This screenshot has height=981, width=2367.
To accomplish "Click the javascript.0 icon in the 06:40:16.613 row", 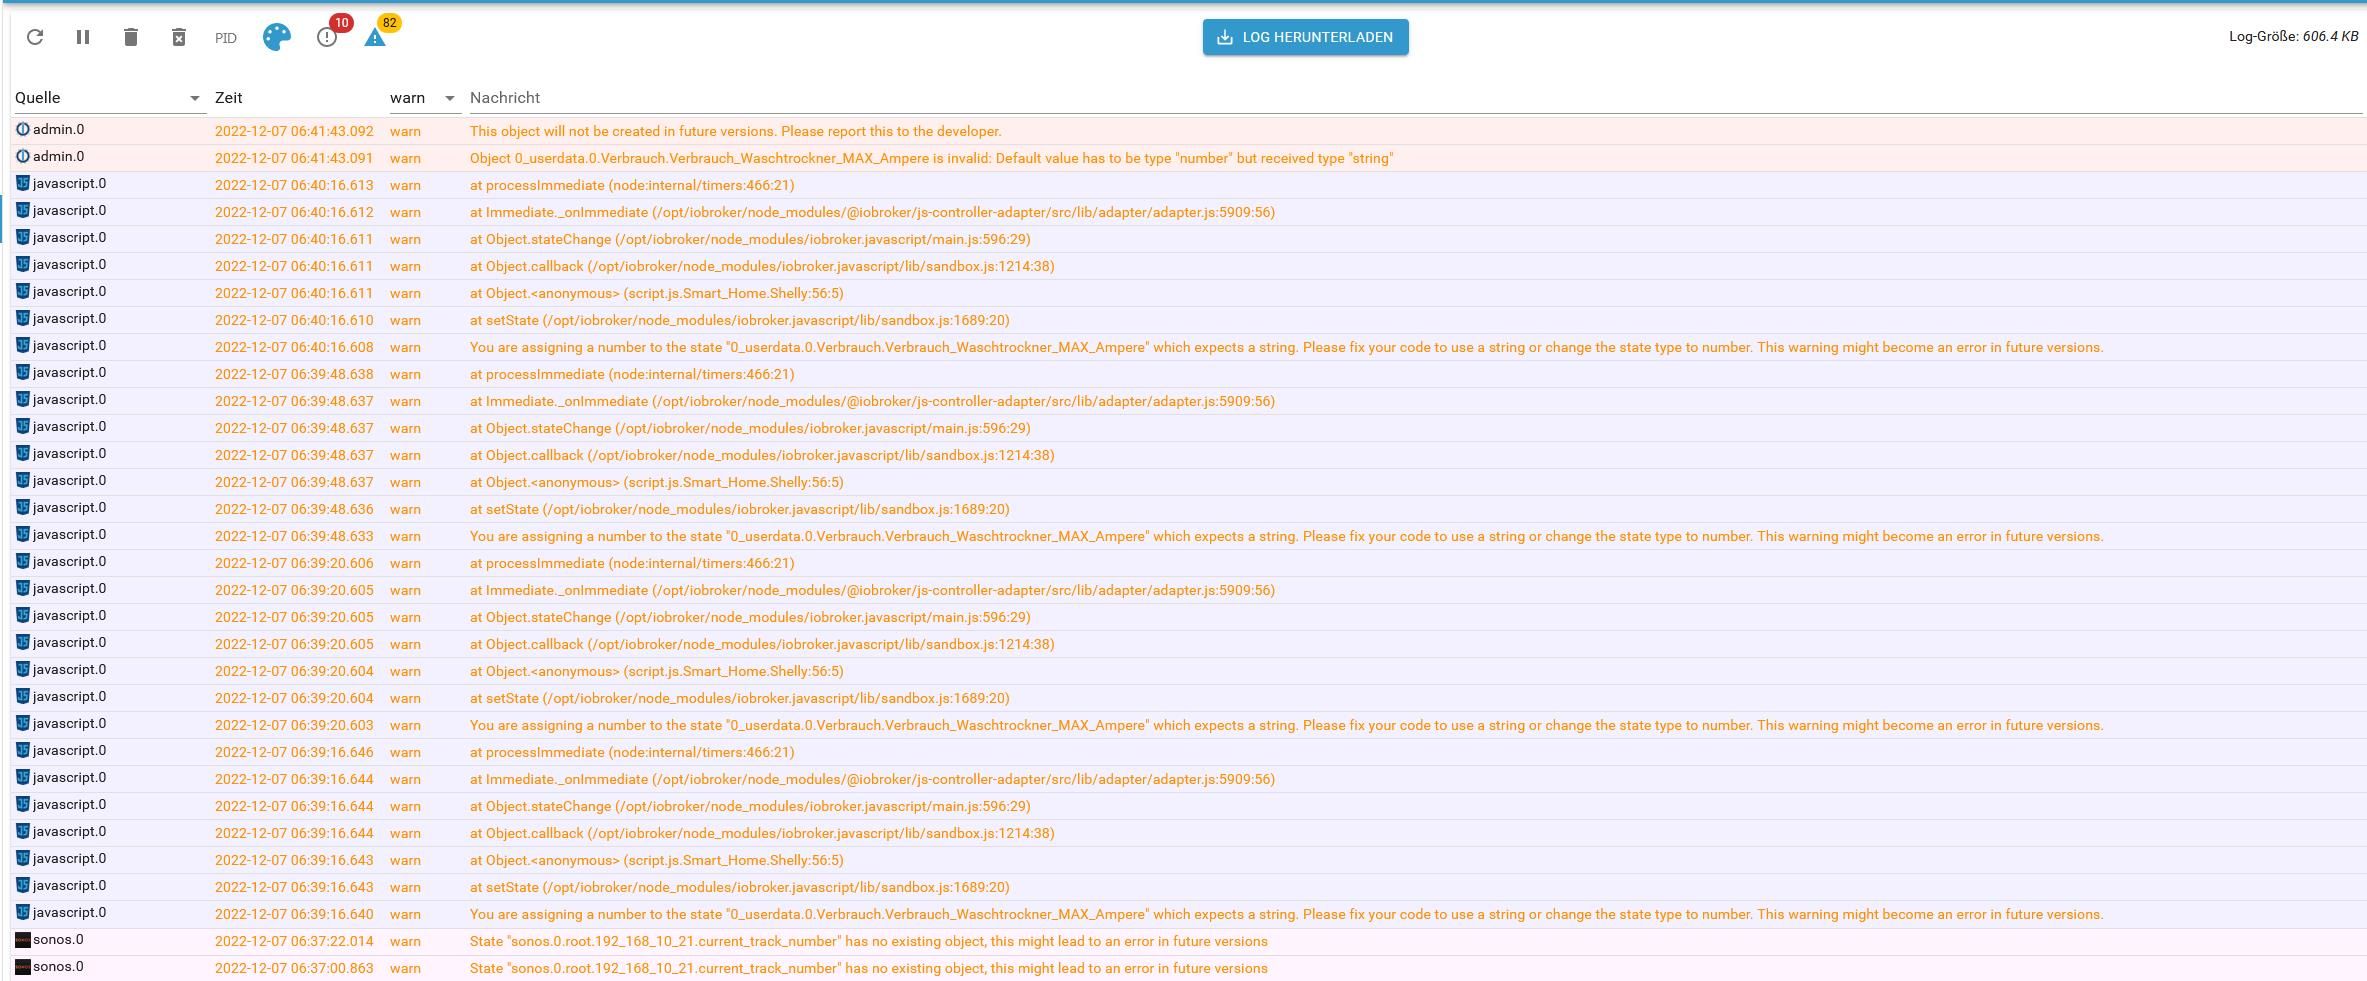I will click(23, 184).
